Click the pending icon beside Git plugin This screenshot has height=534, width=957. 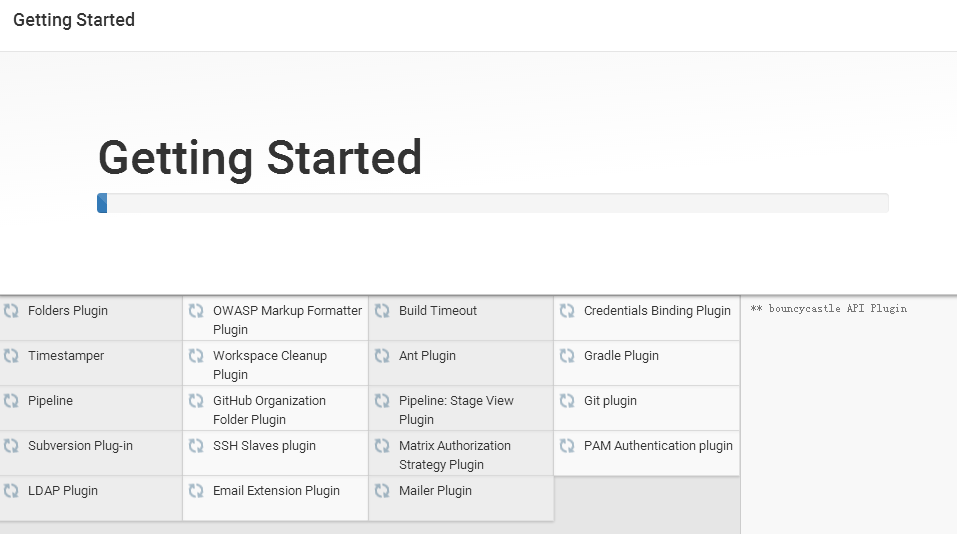click(x=567, y=401)
